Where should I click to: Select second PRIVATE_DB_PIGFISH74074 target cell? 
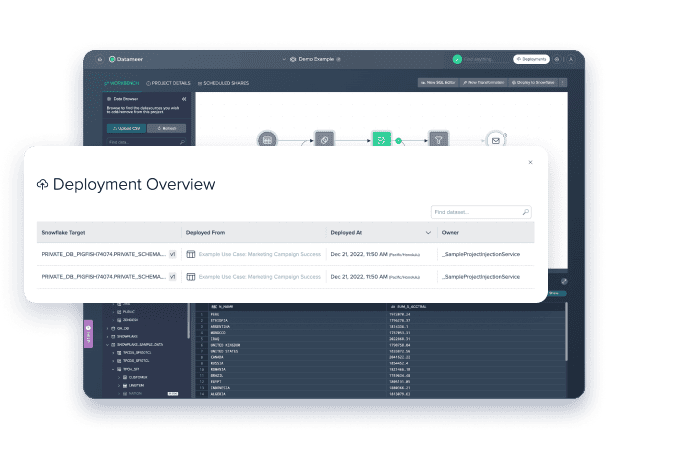tap(104, 277)
